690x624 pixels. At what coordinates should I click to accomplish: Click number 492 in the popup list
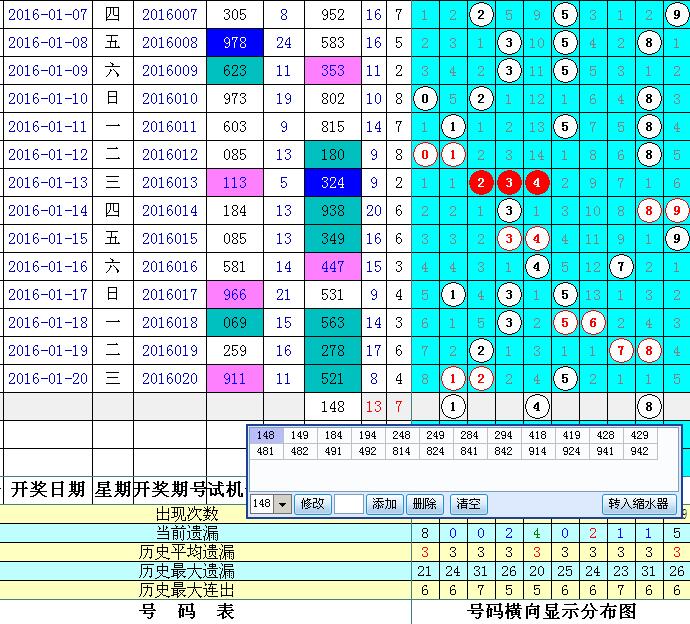coord(367,451)
